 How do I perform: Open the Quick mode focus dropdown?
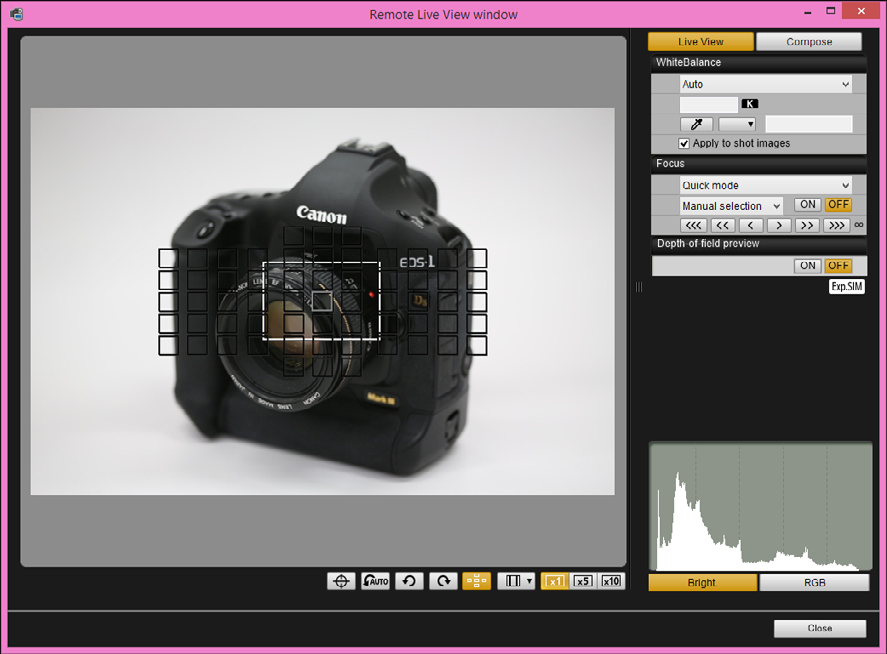click(x=765, y=185)
